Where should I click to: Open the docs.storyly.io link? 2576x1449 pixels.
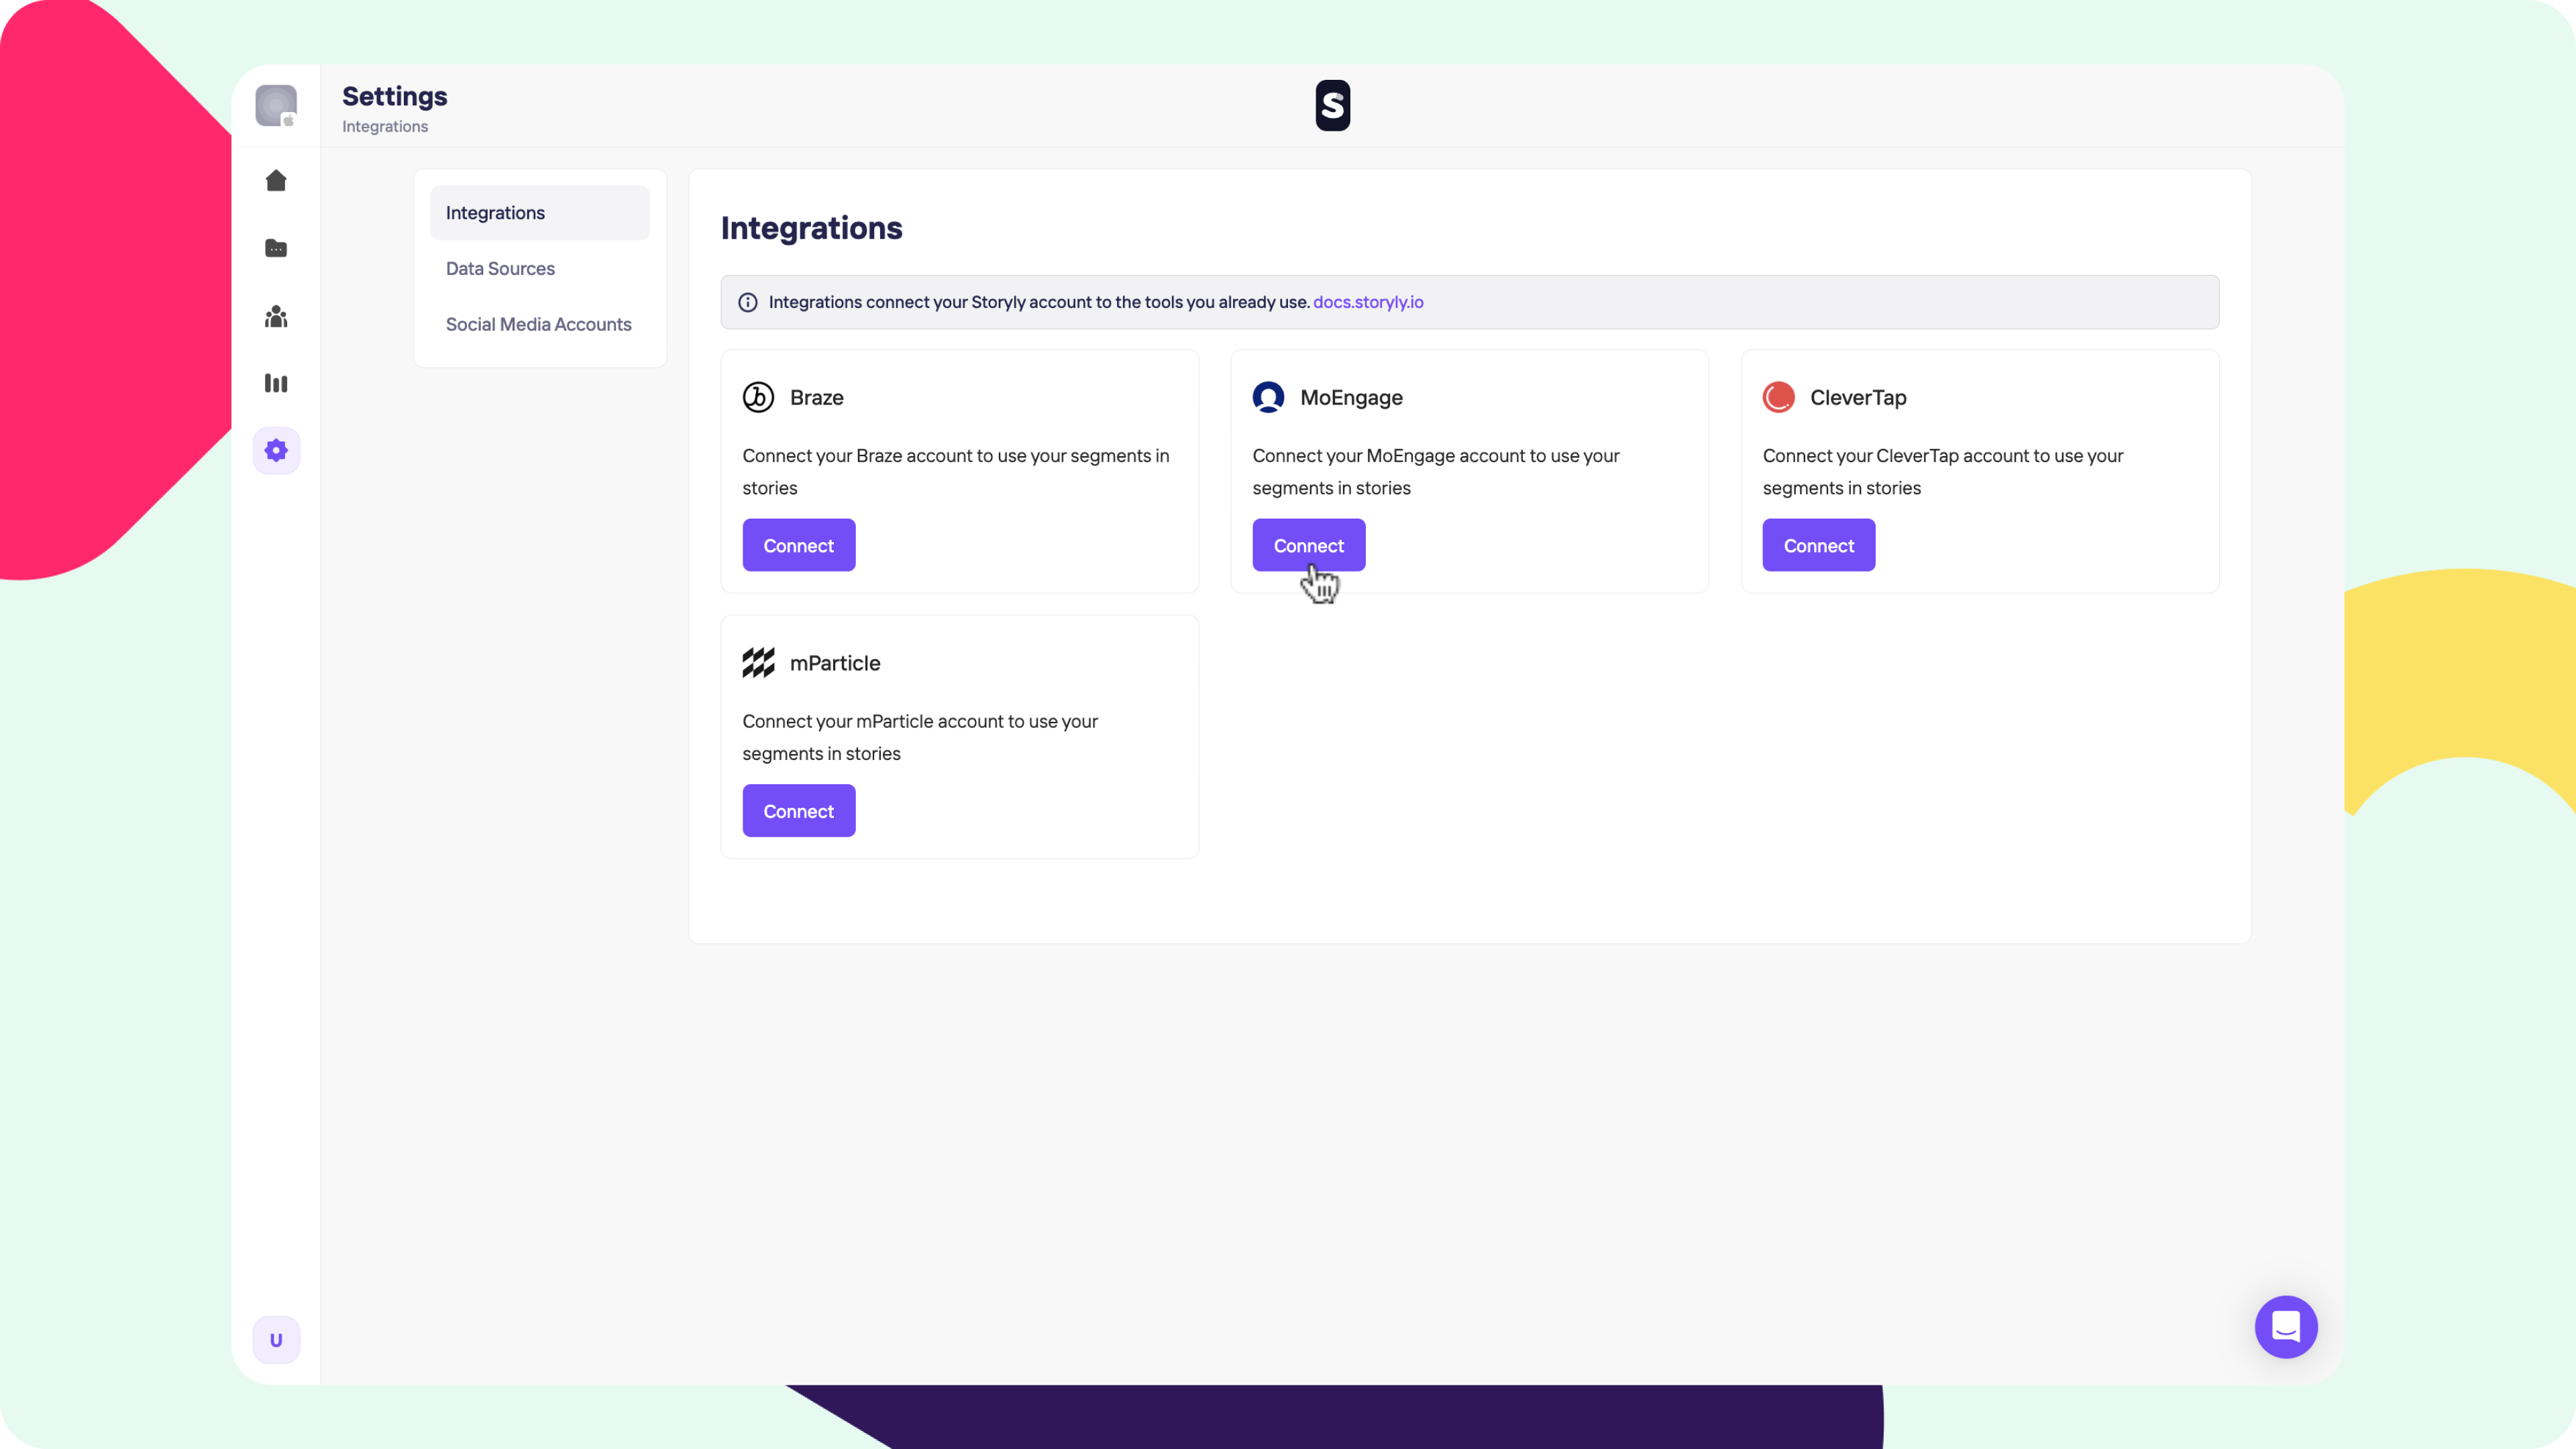1368,302
